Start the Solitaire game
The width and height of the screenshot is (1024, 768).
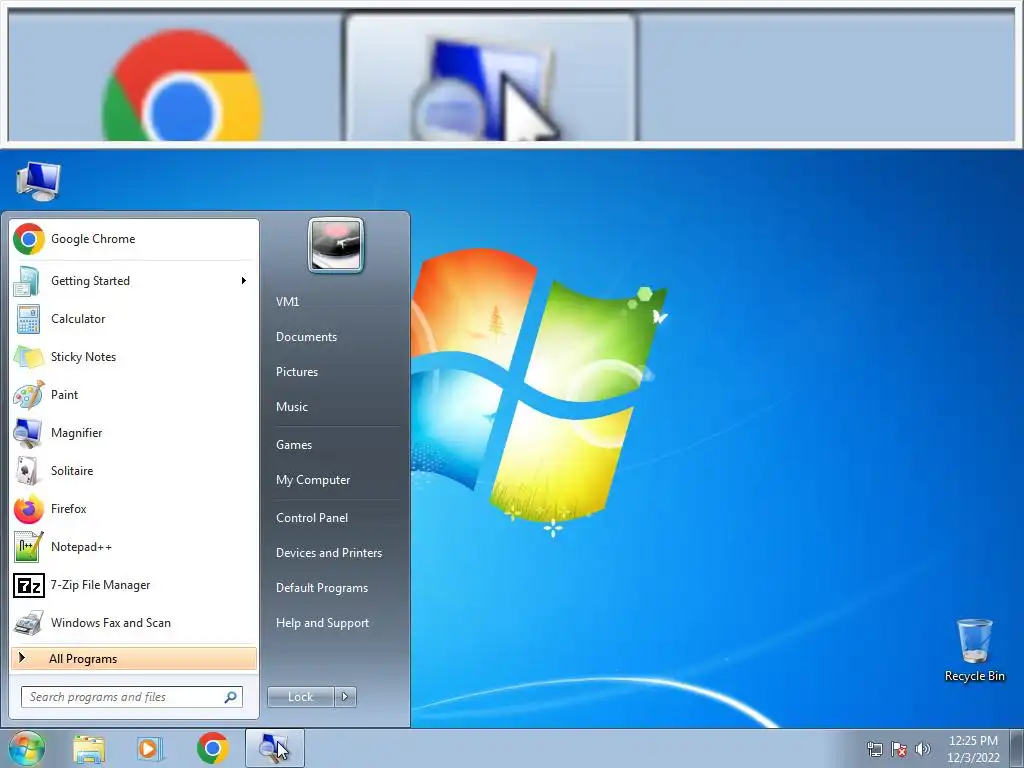[x=134, y=471]
